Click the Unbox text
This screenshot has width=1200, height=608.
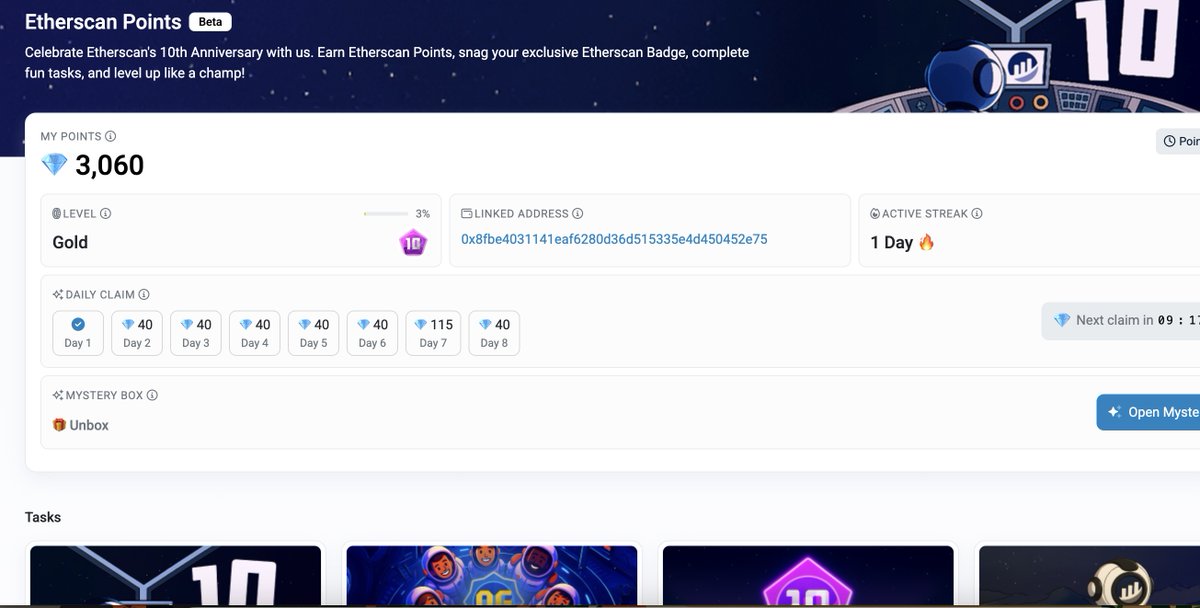[89, 425]
